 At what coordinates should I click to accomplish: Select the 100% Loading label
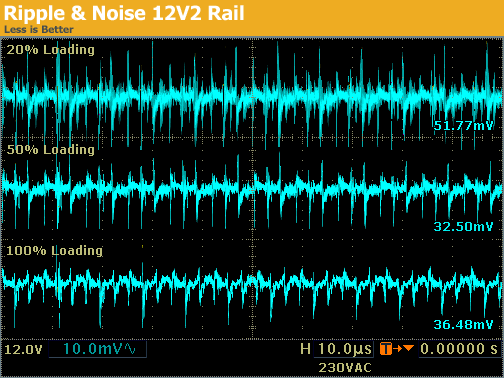54,251
